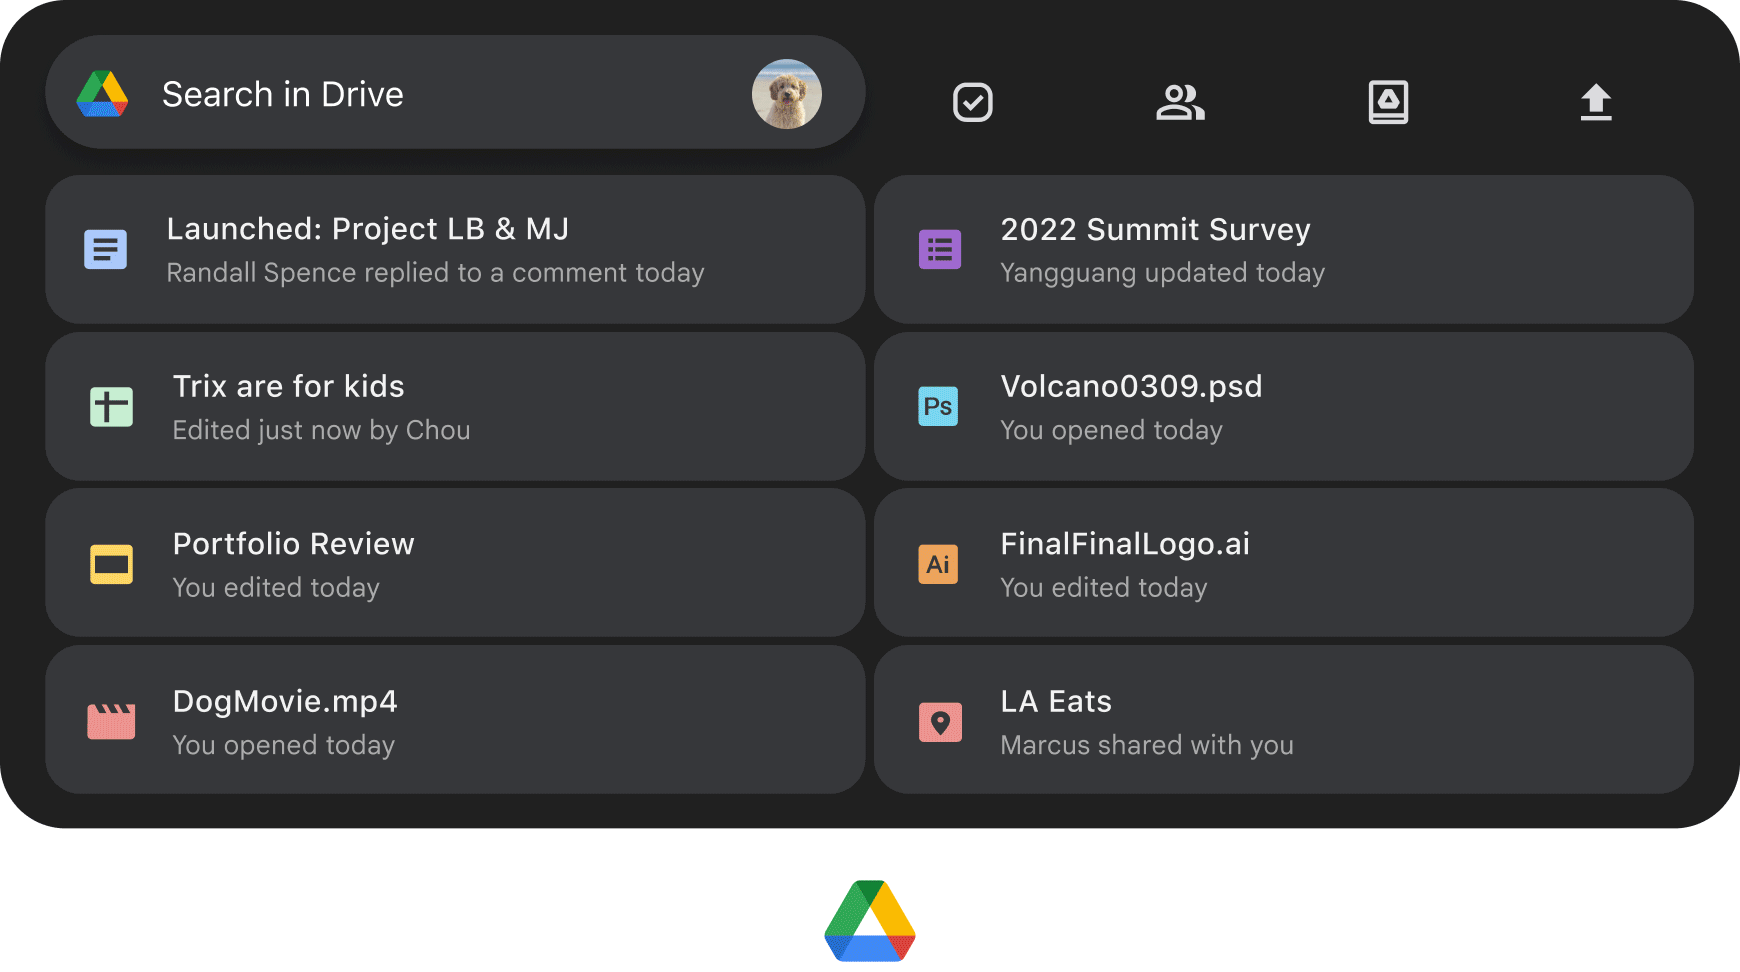The height and width of the screenshot is (972, 1740).
Task: Click the Photoshop Ps file icon
Action: (938, 406)
